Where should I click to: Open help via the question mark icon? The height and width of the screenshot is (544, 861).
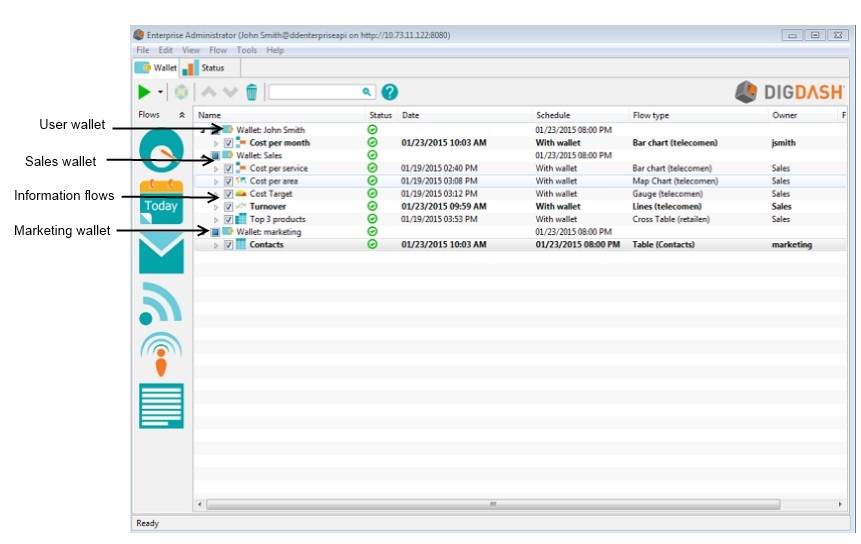(x=389, y=92)
